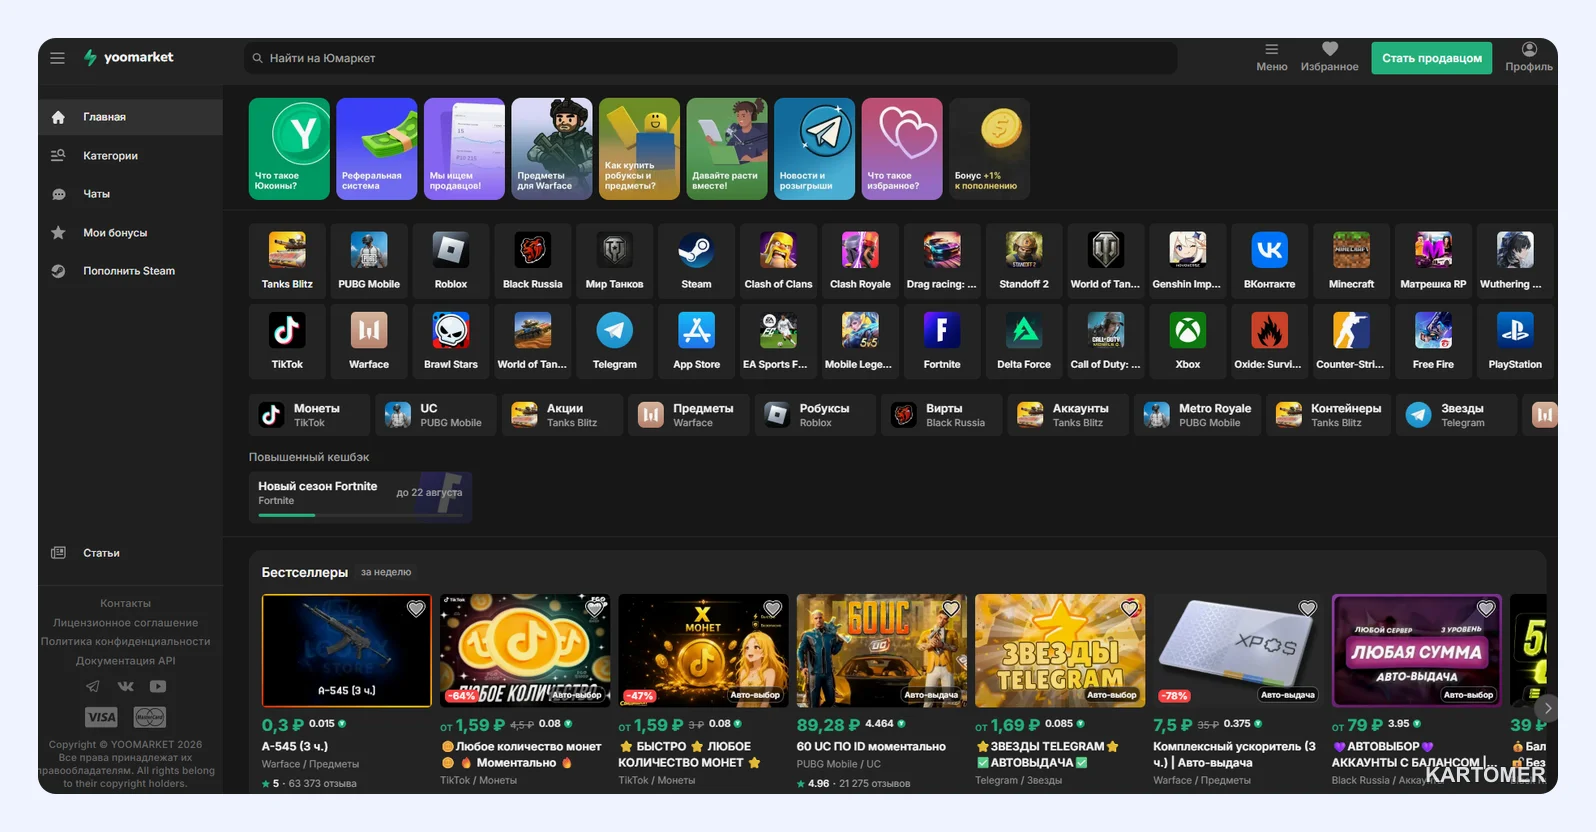Open the ВКонтакте category tile
Viewport: 1596px width, 832px height.
coord(1269,260)
